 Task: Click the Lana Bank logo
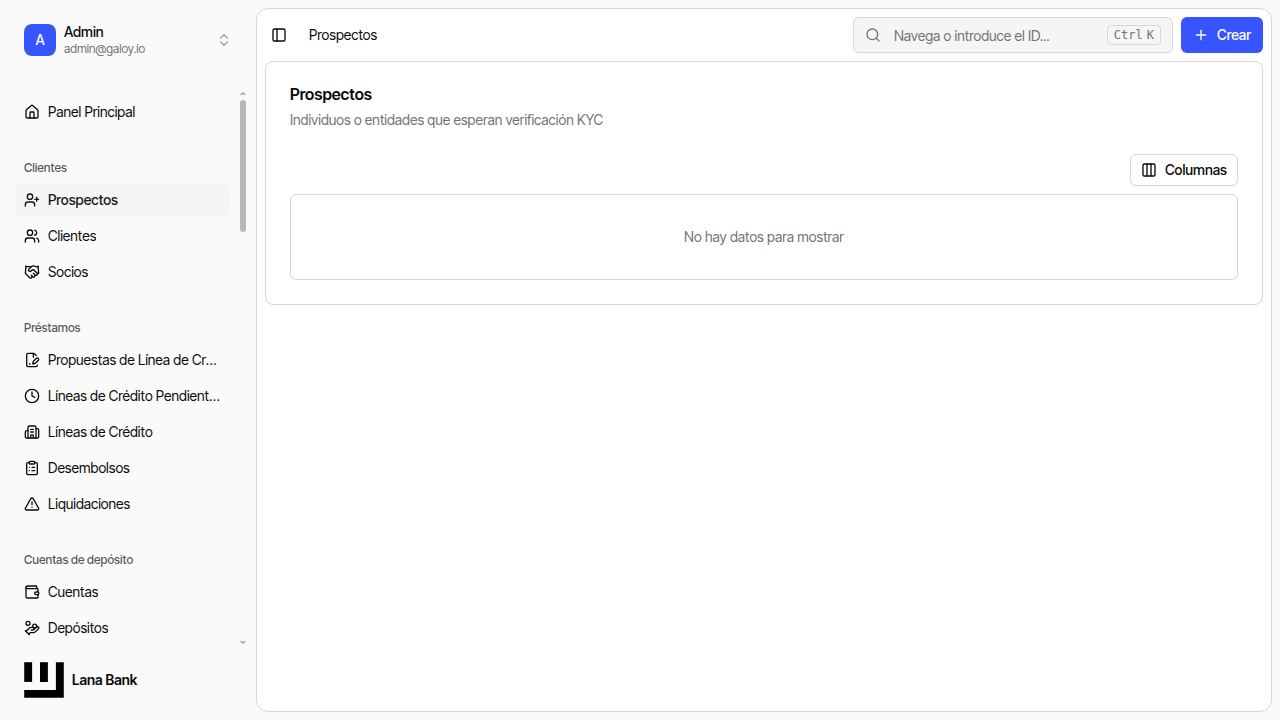tap(44, 680)
